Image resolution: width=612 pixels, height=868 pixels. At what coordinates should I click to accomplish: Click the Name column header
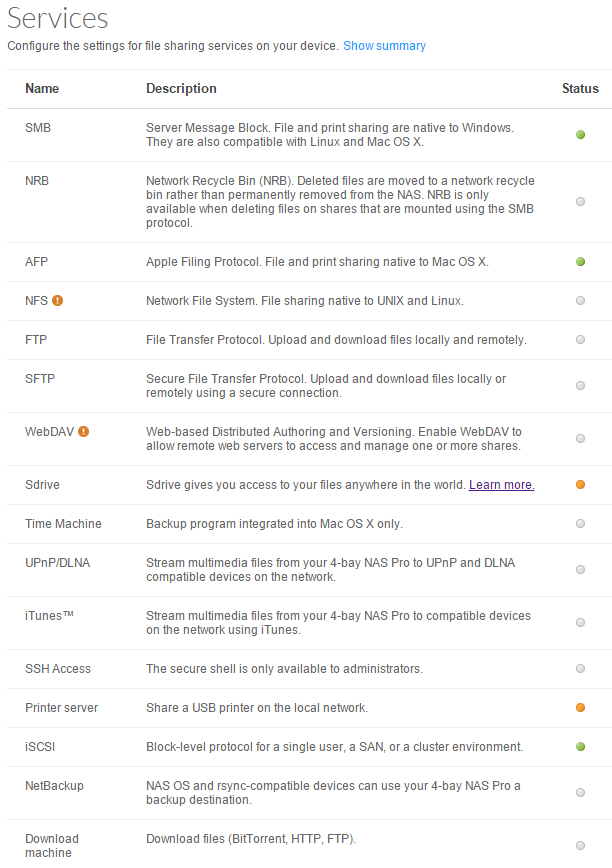click(42, 89)
